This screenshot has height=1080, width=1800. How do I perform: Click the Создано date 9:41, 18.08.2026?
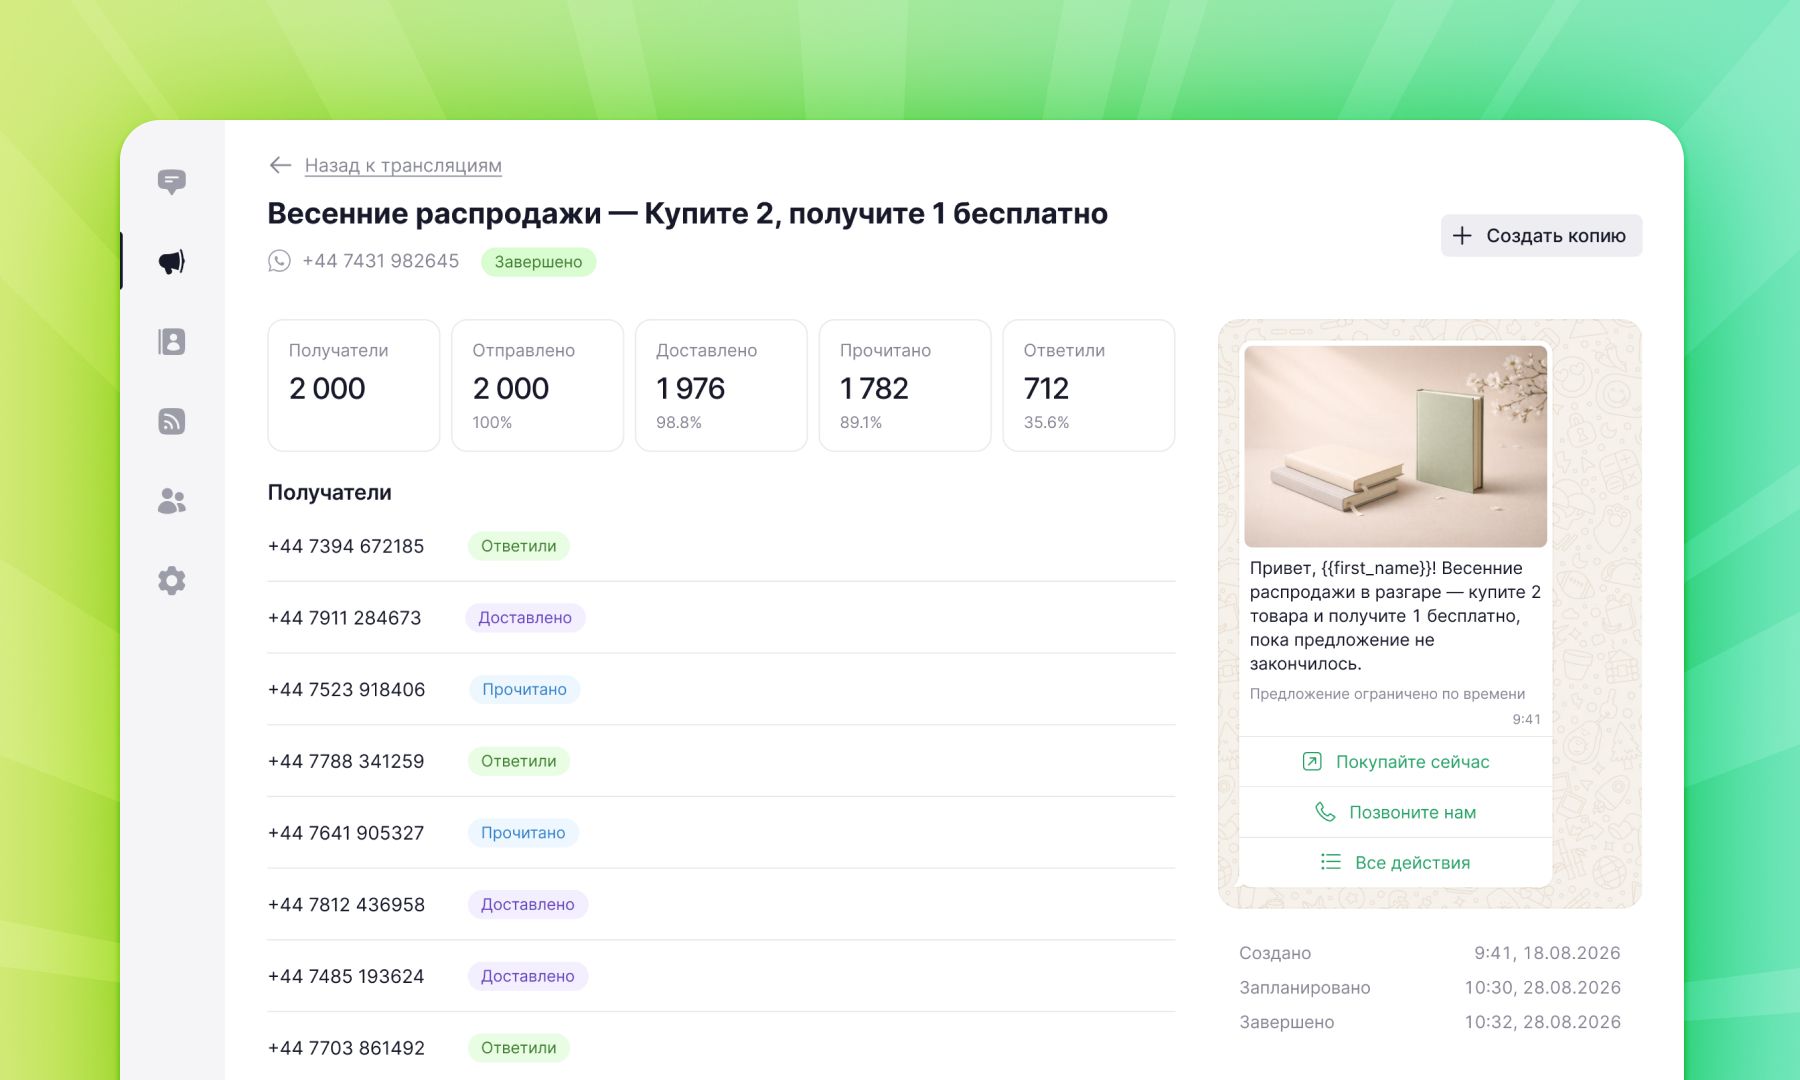[1547, 953]
